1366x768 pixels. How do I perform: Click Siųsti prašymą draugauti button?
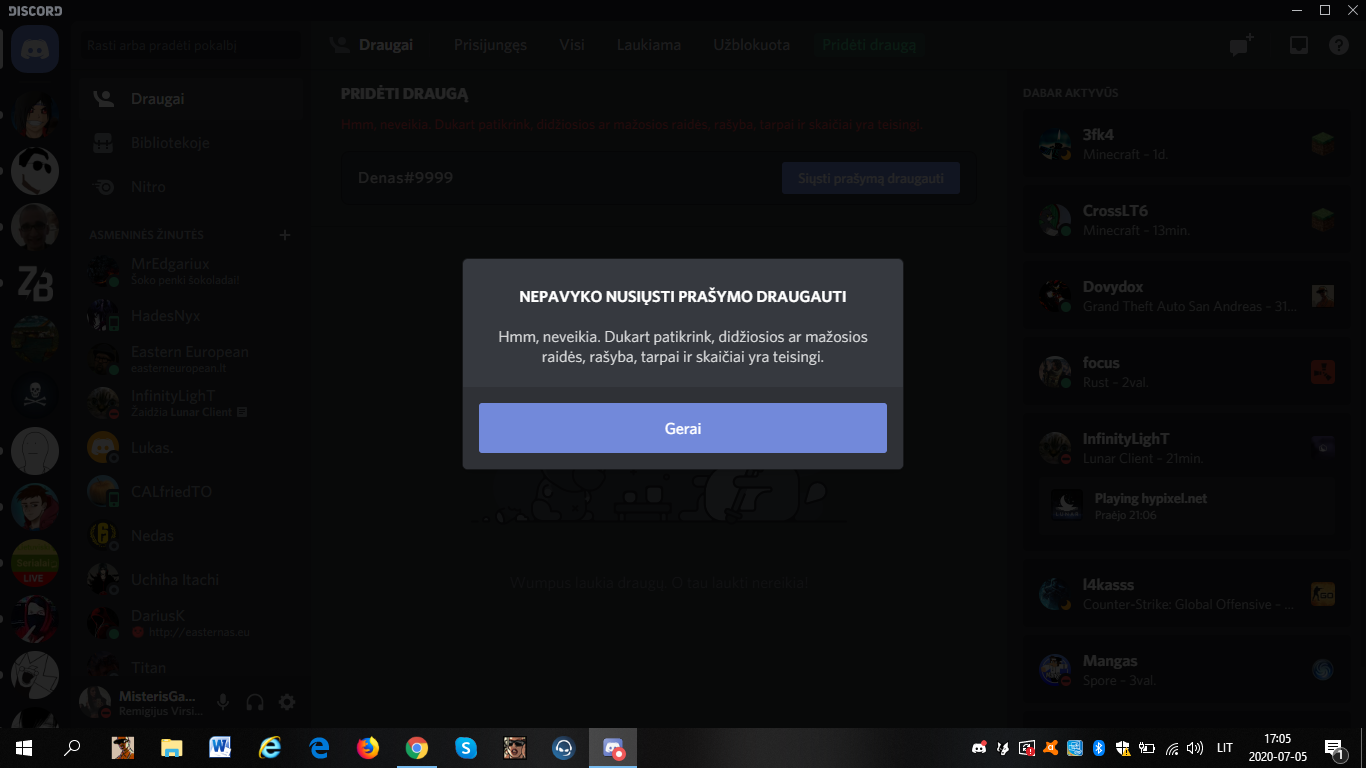[x=870, y=178]
